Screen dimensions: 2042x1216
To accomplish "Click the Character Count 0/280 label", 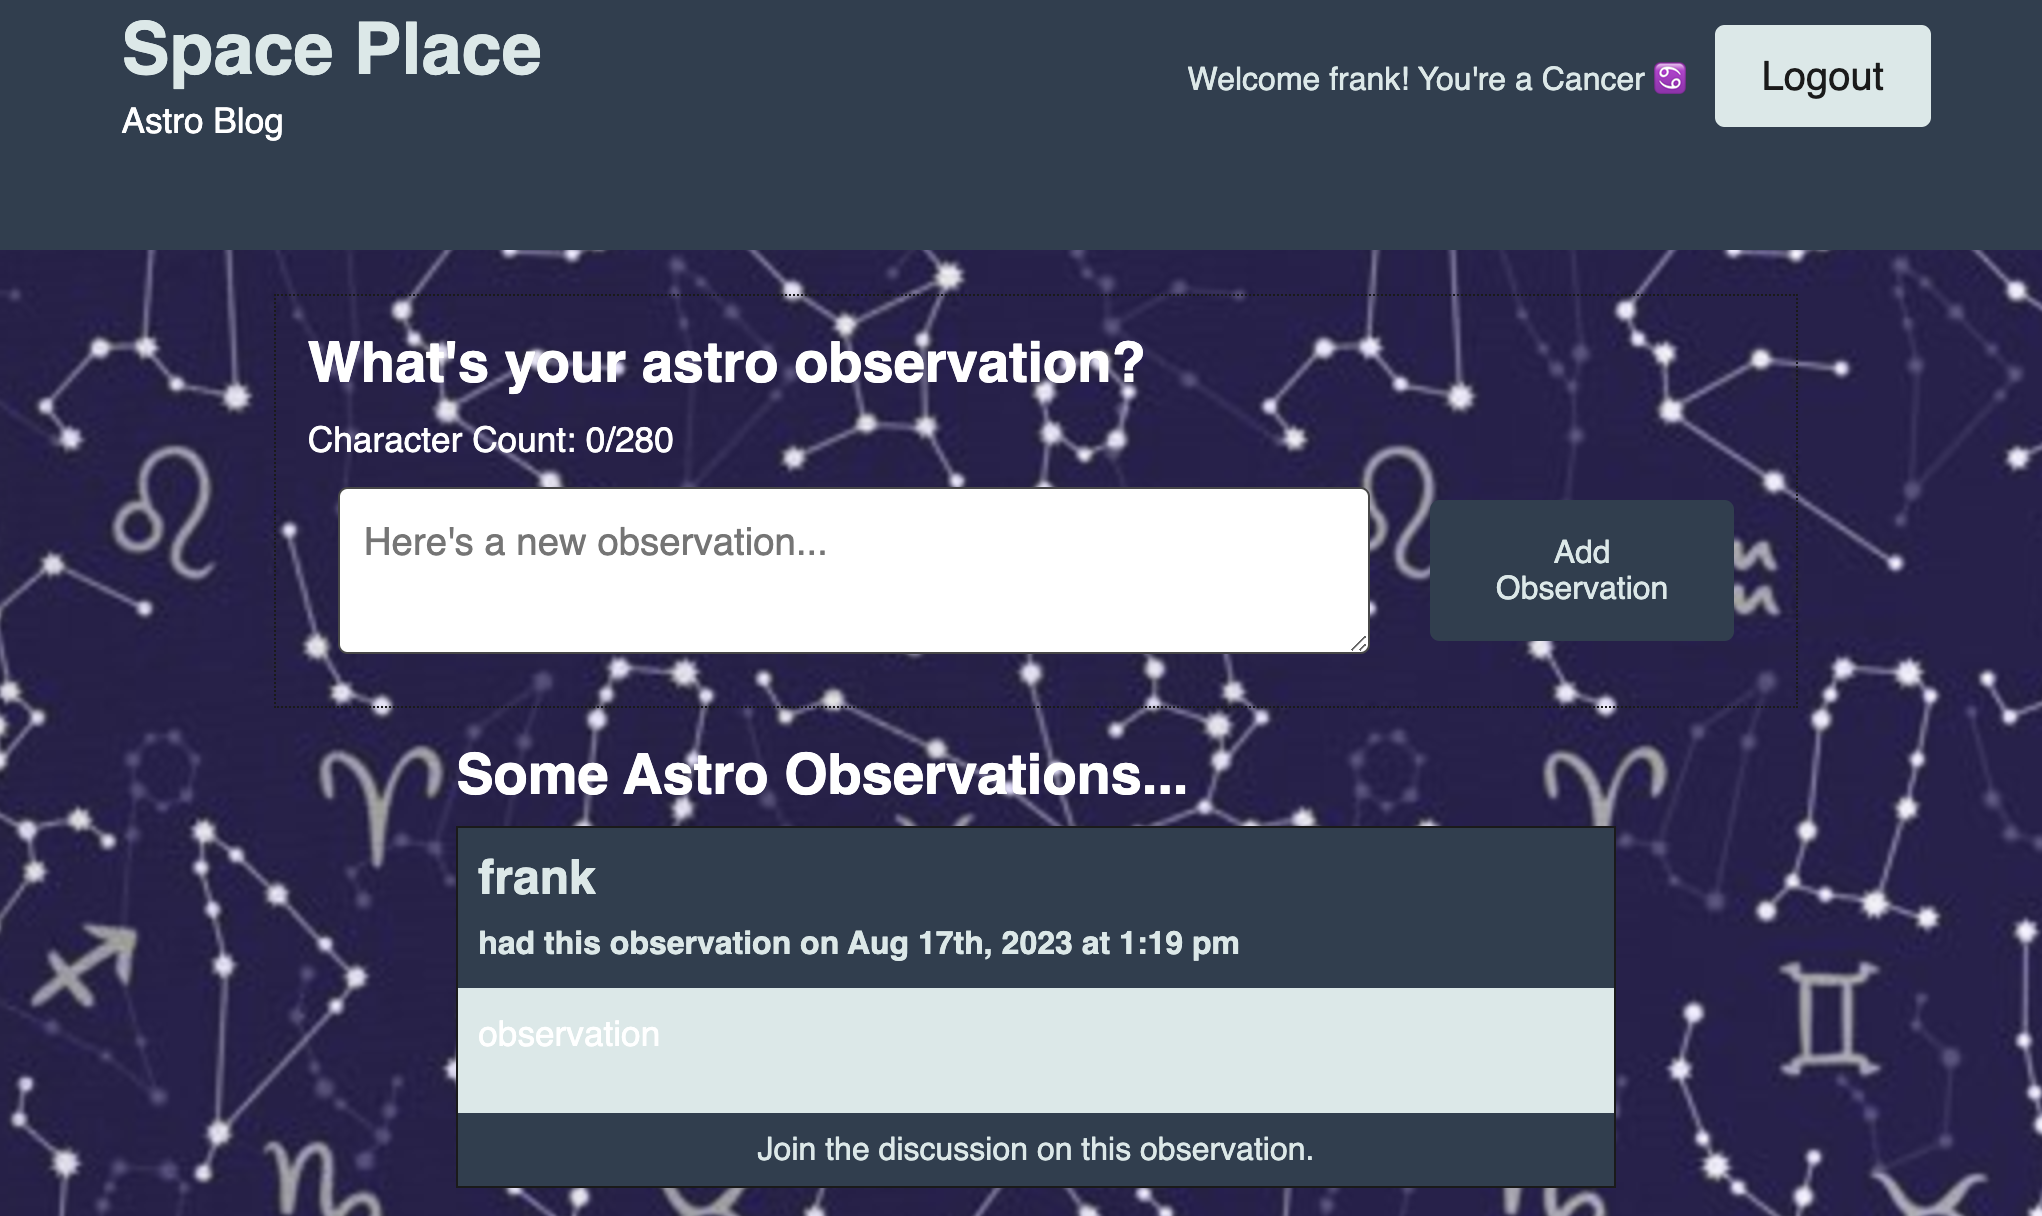I will [x=490, y=440].
